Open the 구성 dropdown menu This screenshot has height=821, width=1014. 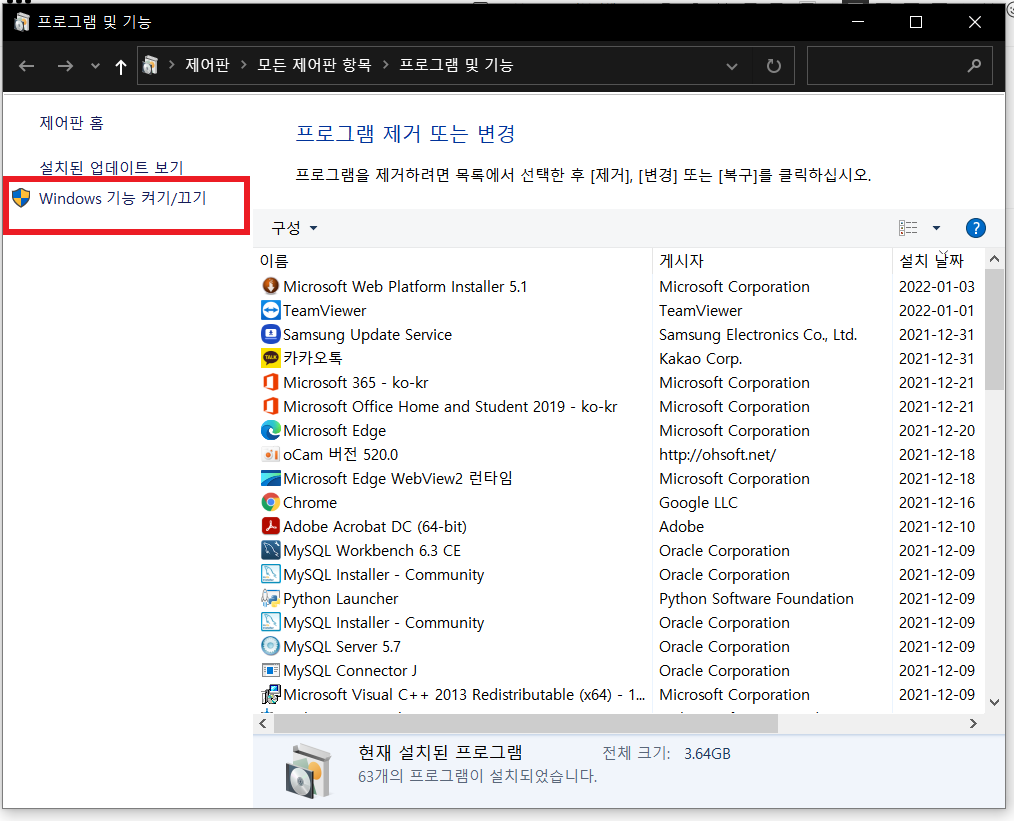tap(294, 228)
